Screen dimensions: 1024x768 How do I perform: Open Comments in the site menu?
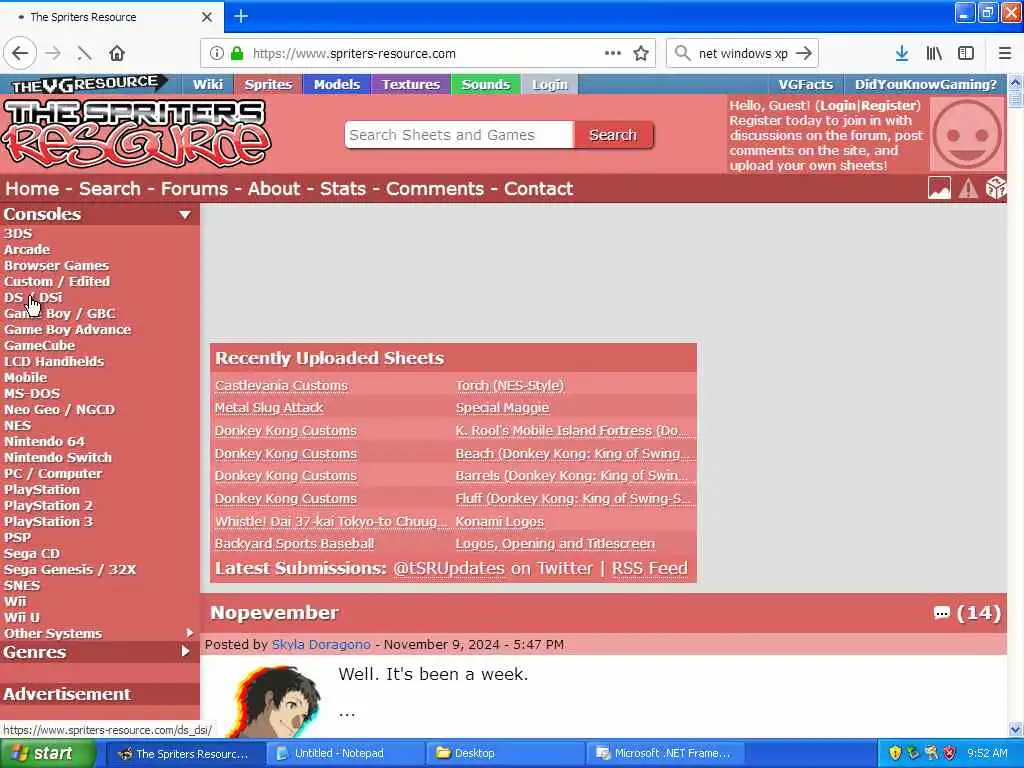pos(434,189)
